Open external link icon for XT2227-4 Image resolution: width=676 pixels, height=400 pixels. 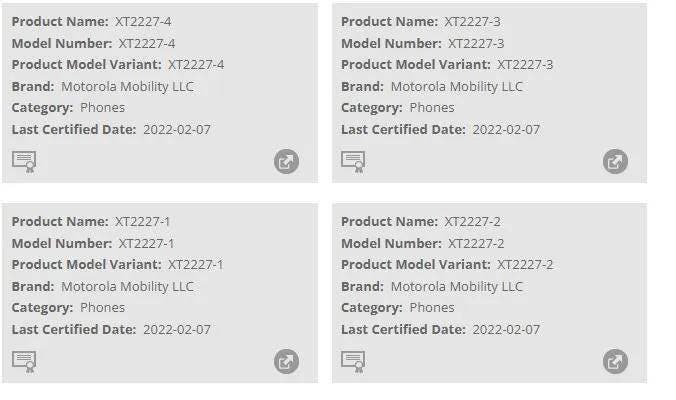click(x=286, y=162)
